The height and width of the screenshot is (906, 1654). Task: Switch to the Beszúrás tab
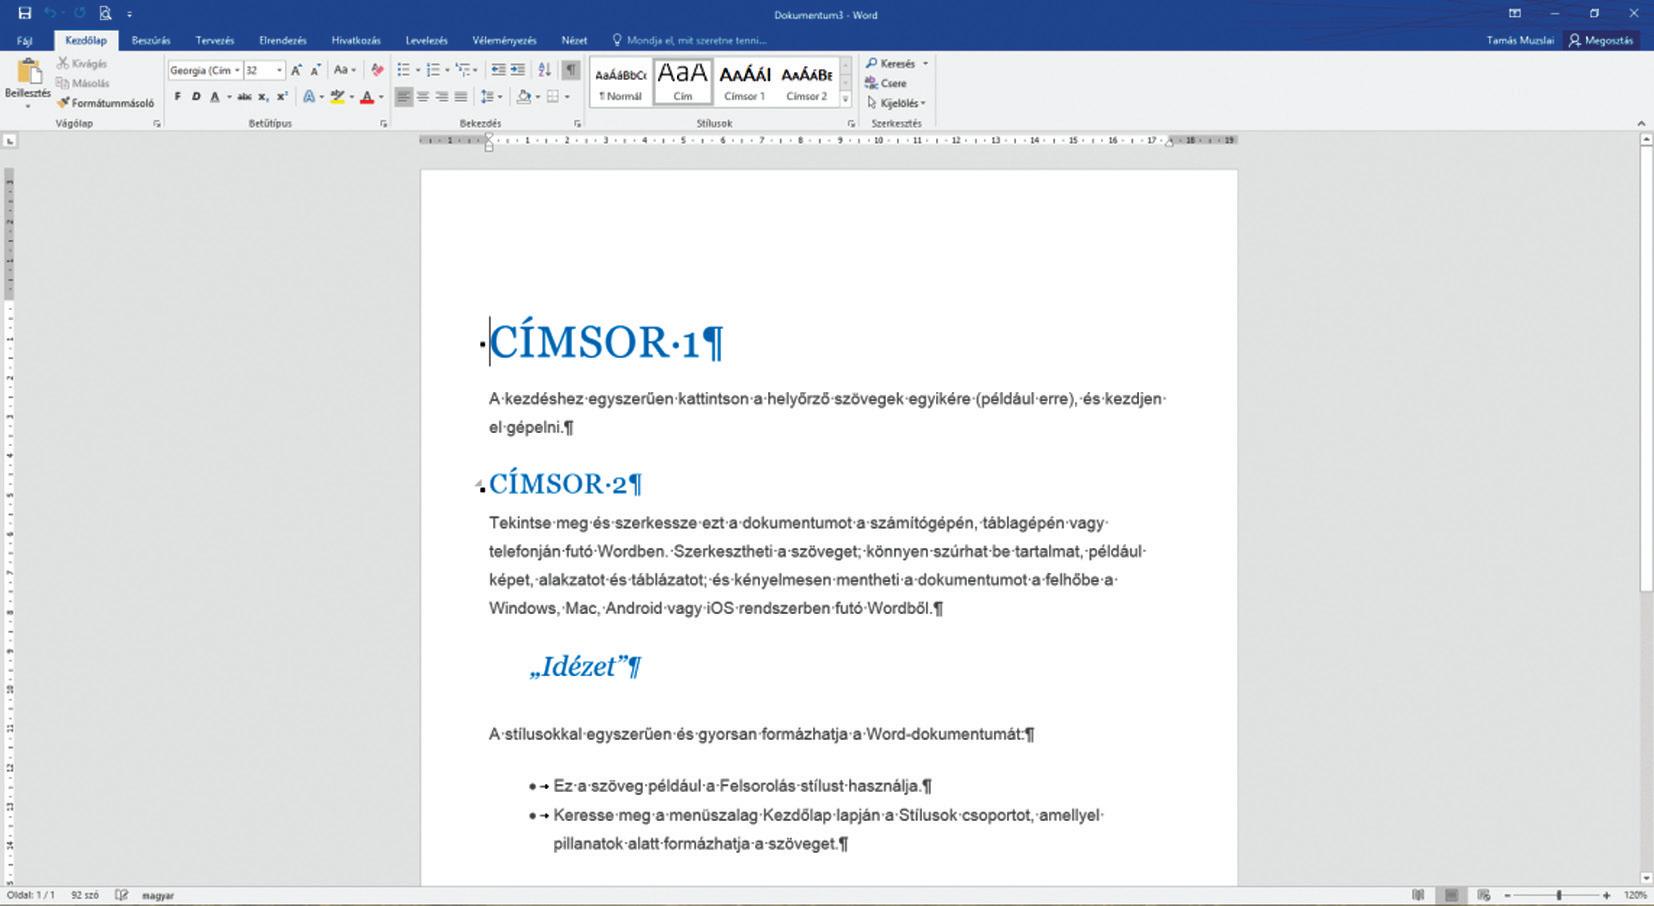click(151, 41)
